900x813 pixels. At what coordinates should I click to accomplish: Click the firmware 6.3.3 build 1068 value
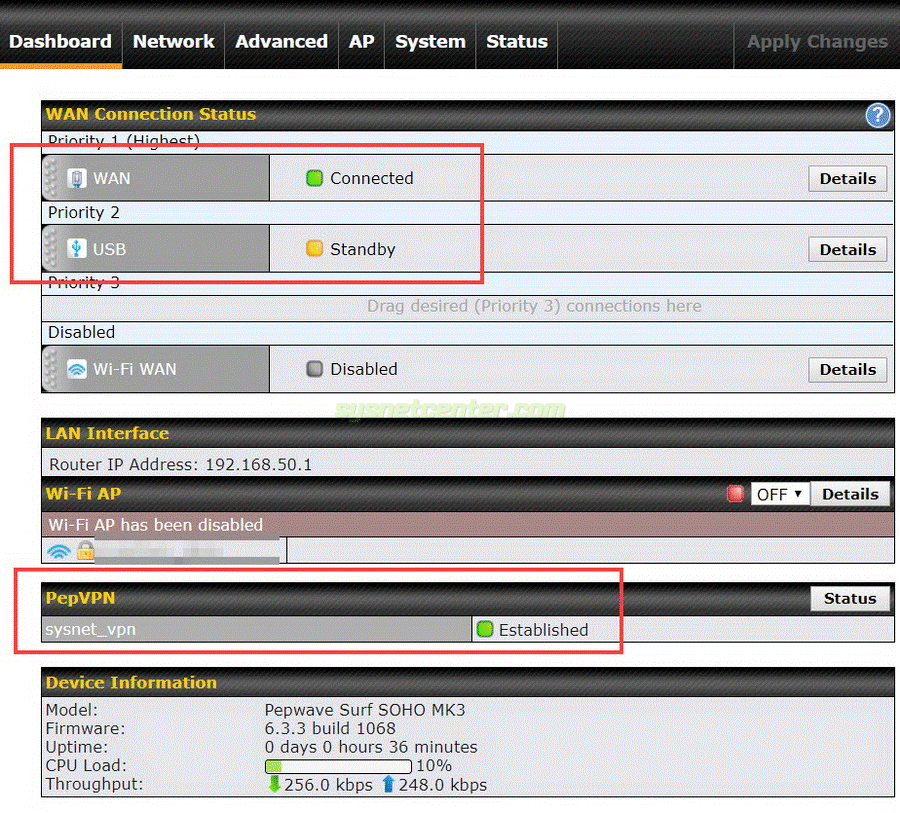click(x=330, y=728)
